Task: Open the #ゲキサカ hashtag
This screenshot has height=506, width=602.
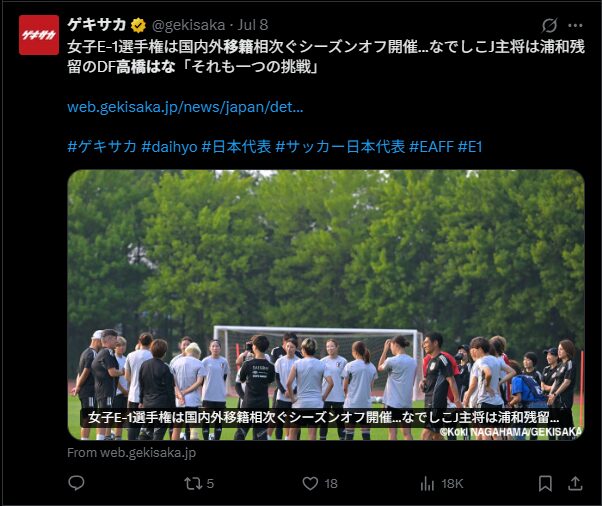Action: 102,146
